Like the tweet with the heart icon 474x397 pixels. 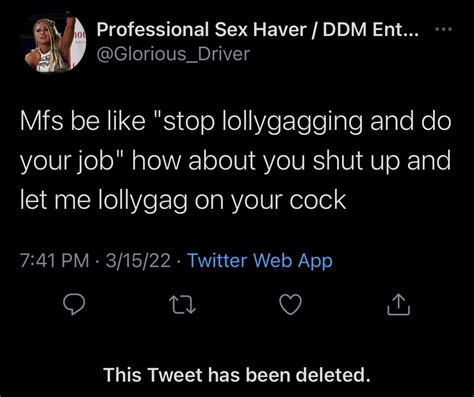click(x=290, y=305)
